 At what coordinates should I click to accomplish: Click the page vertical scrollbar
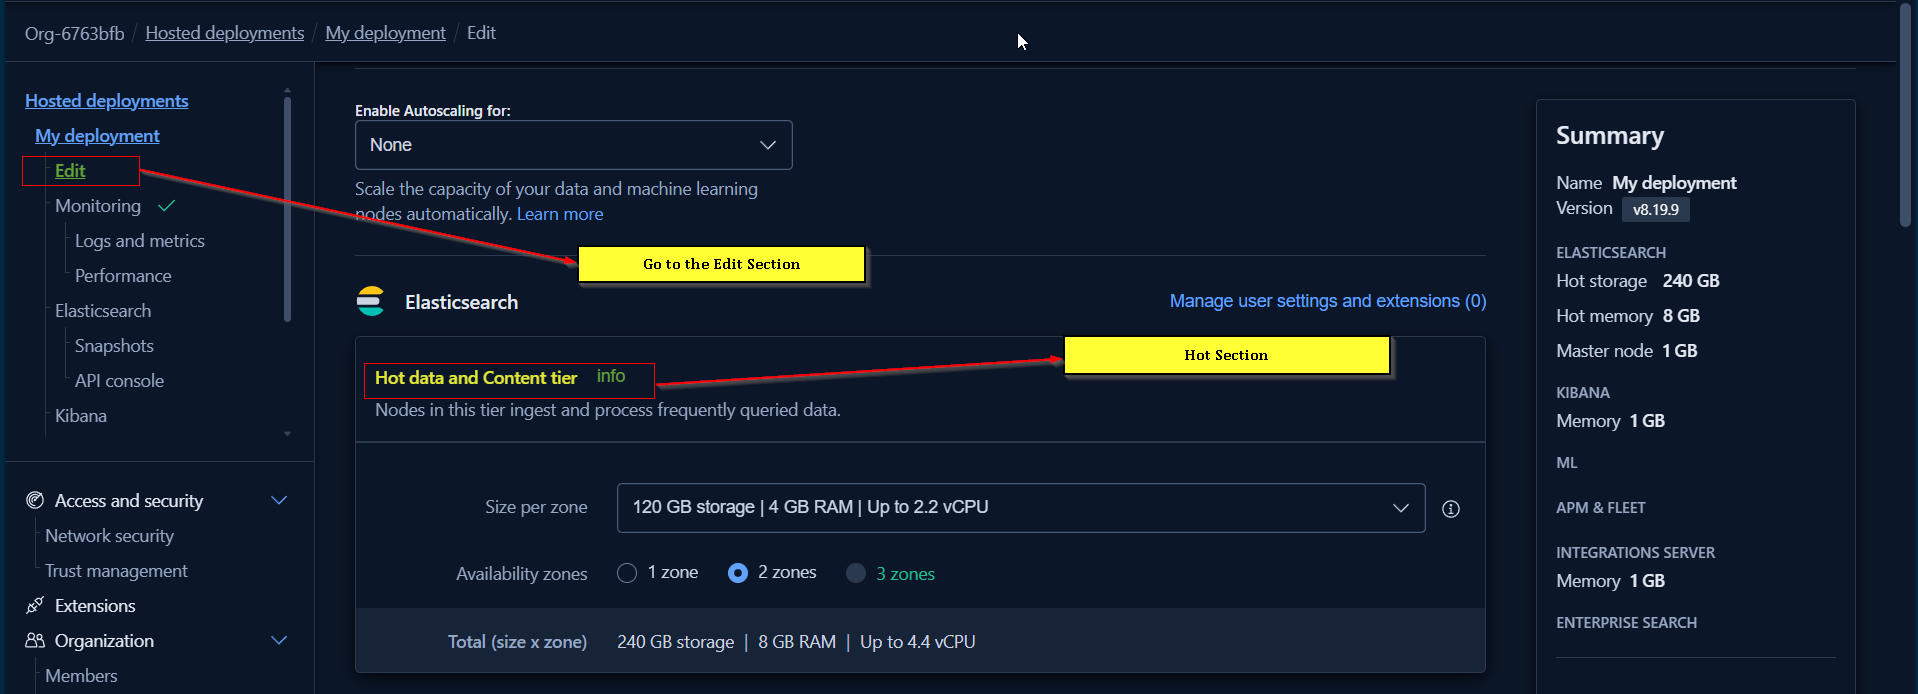[x=1906, y=115]
